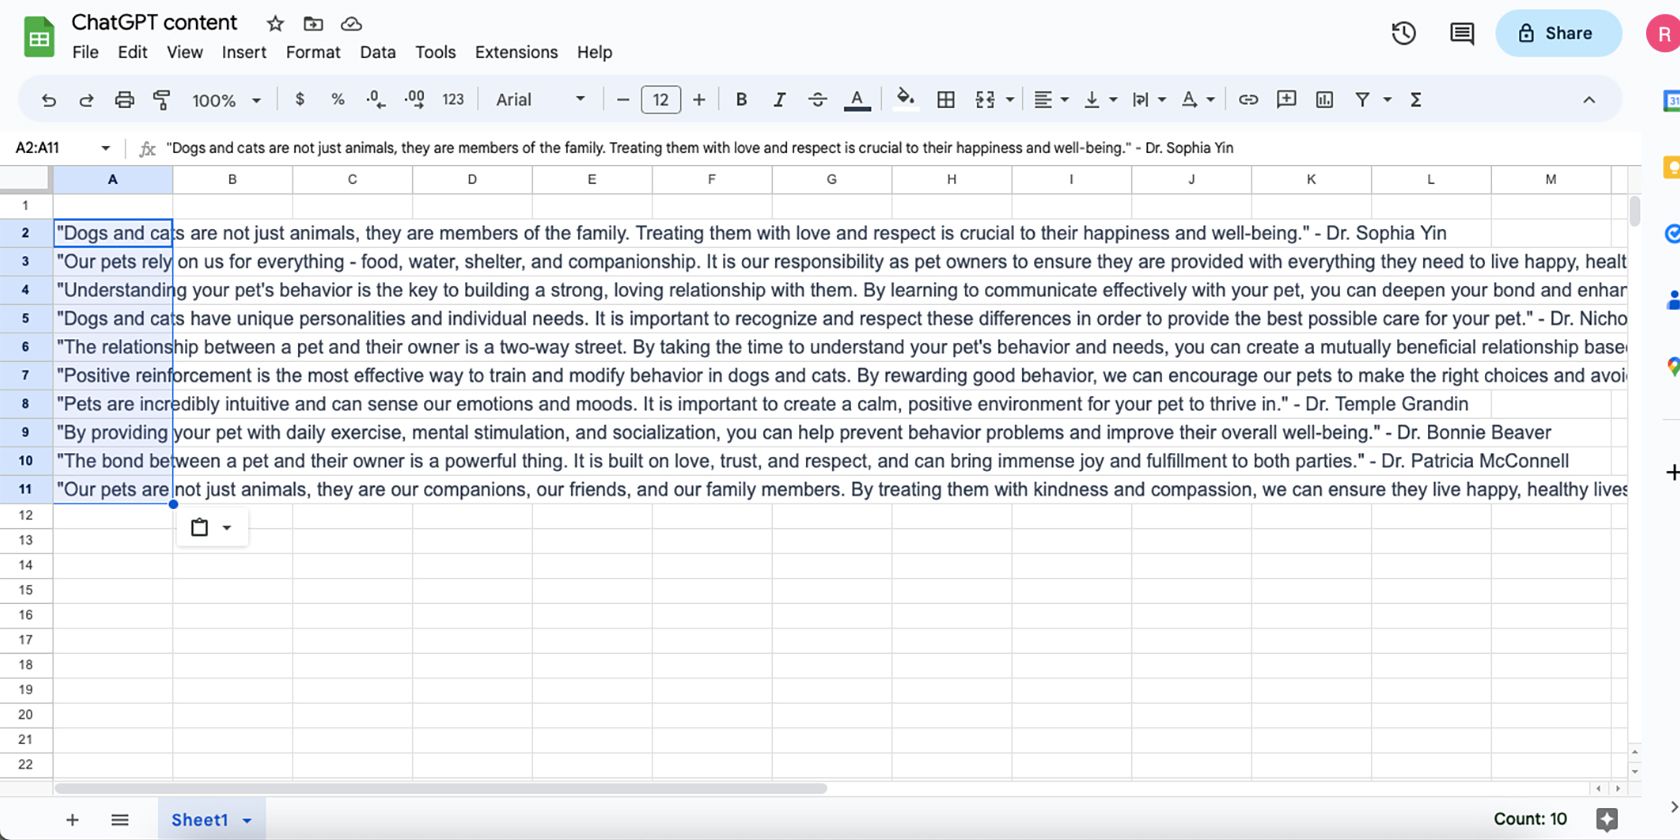
Task: Collapse the toolbar with up chevron
Action: 1589,99
